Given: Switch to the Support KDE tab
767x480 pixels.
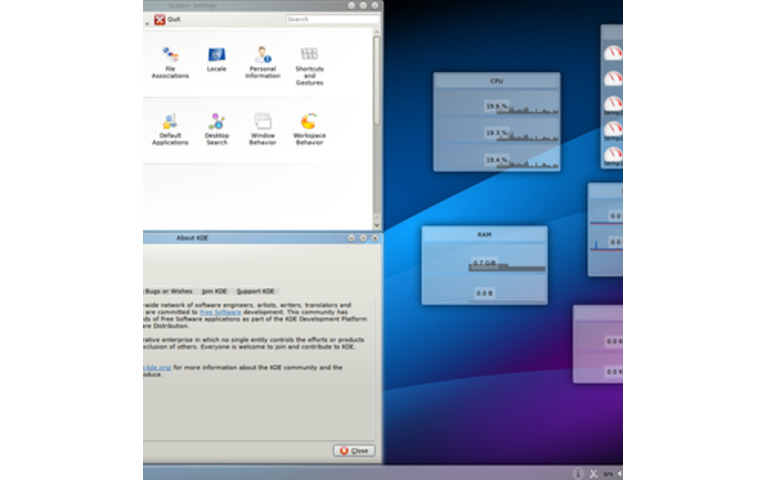Looking at the screenshot, I should tap(255, 291).
